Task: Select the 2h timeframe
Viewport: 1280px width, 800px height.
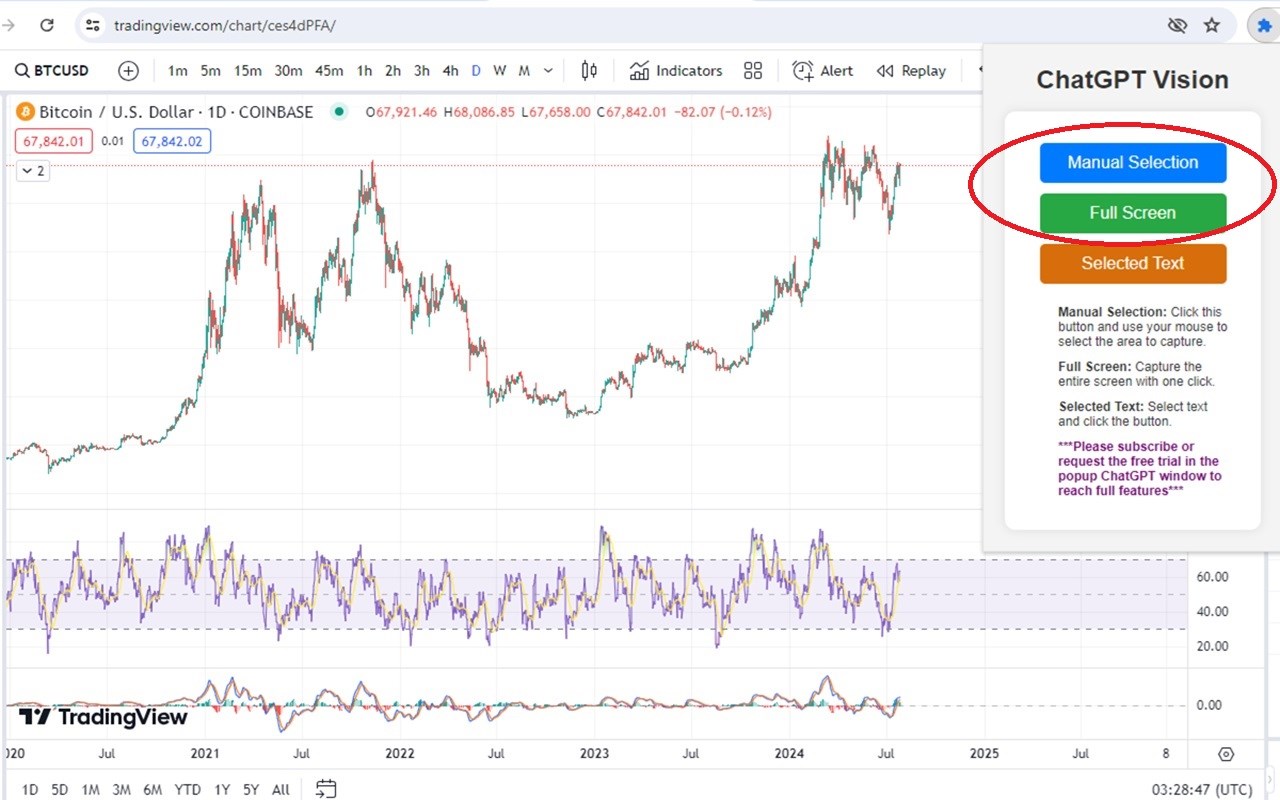Action: click(x=393, y=71)
